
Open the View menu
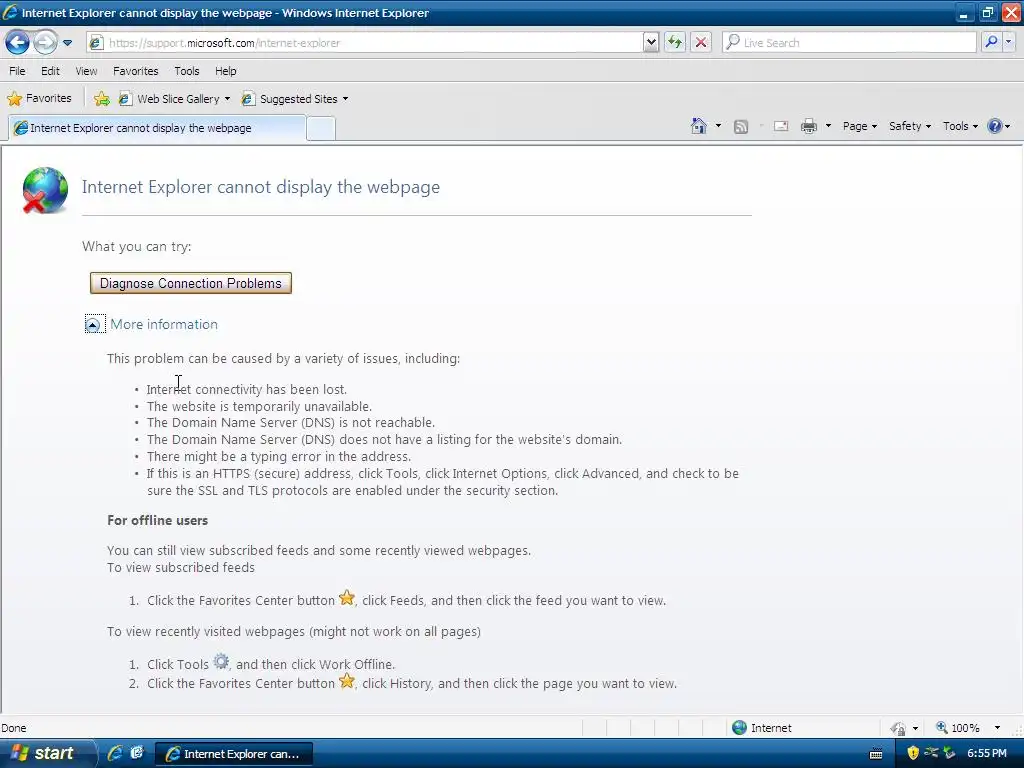86,71
